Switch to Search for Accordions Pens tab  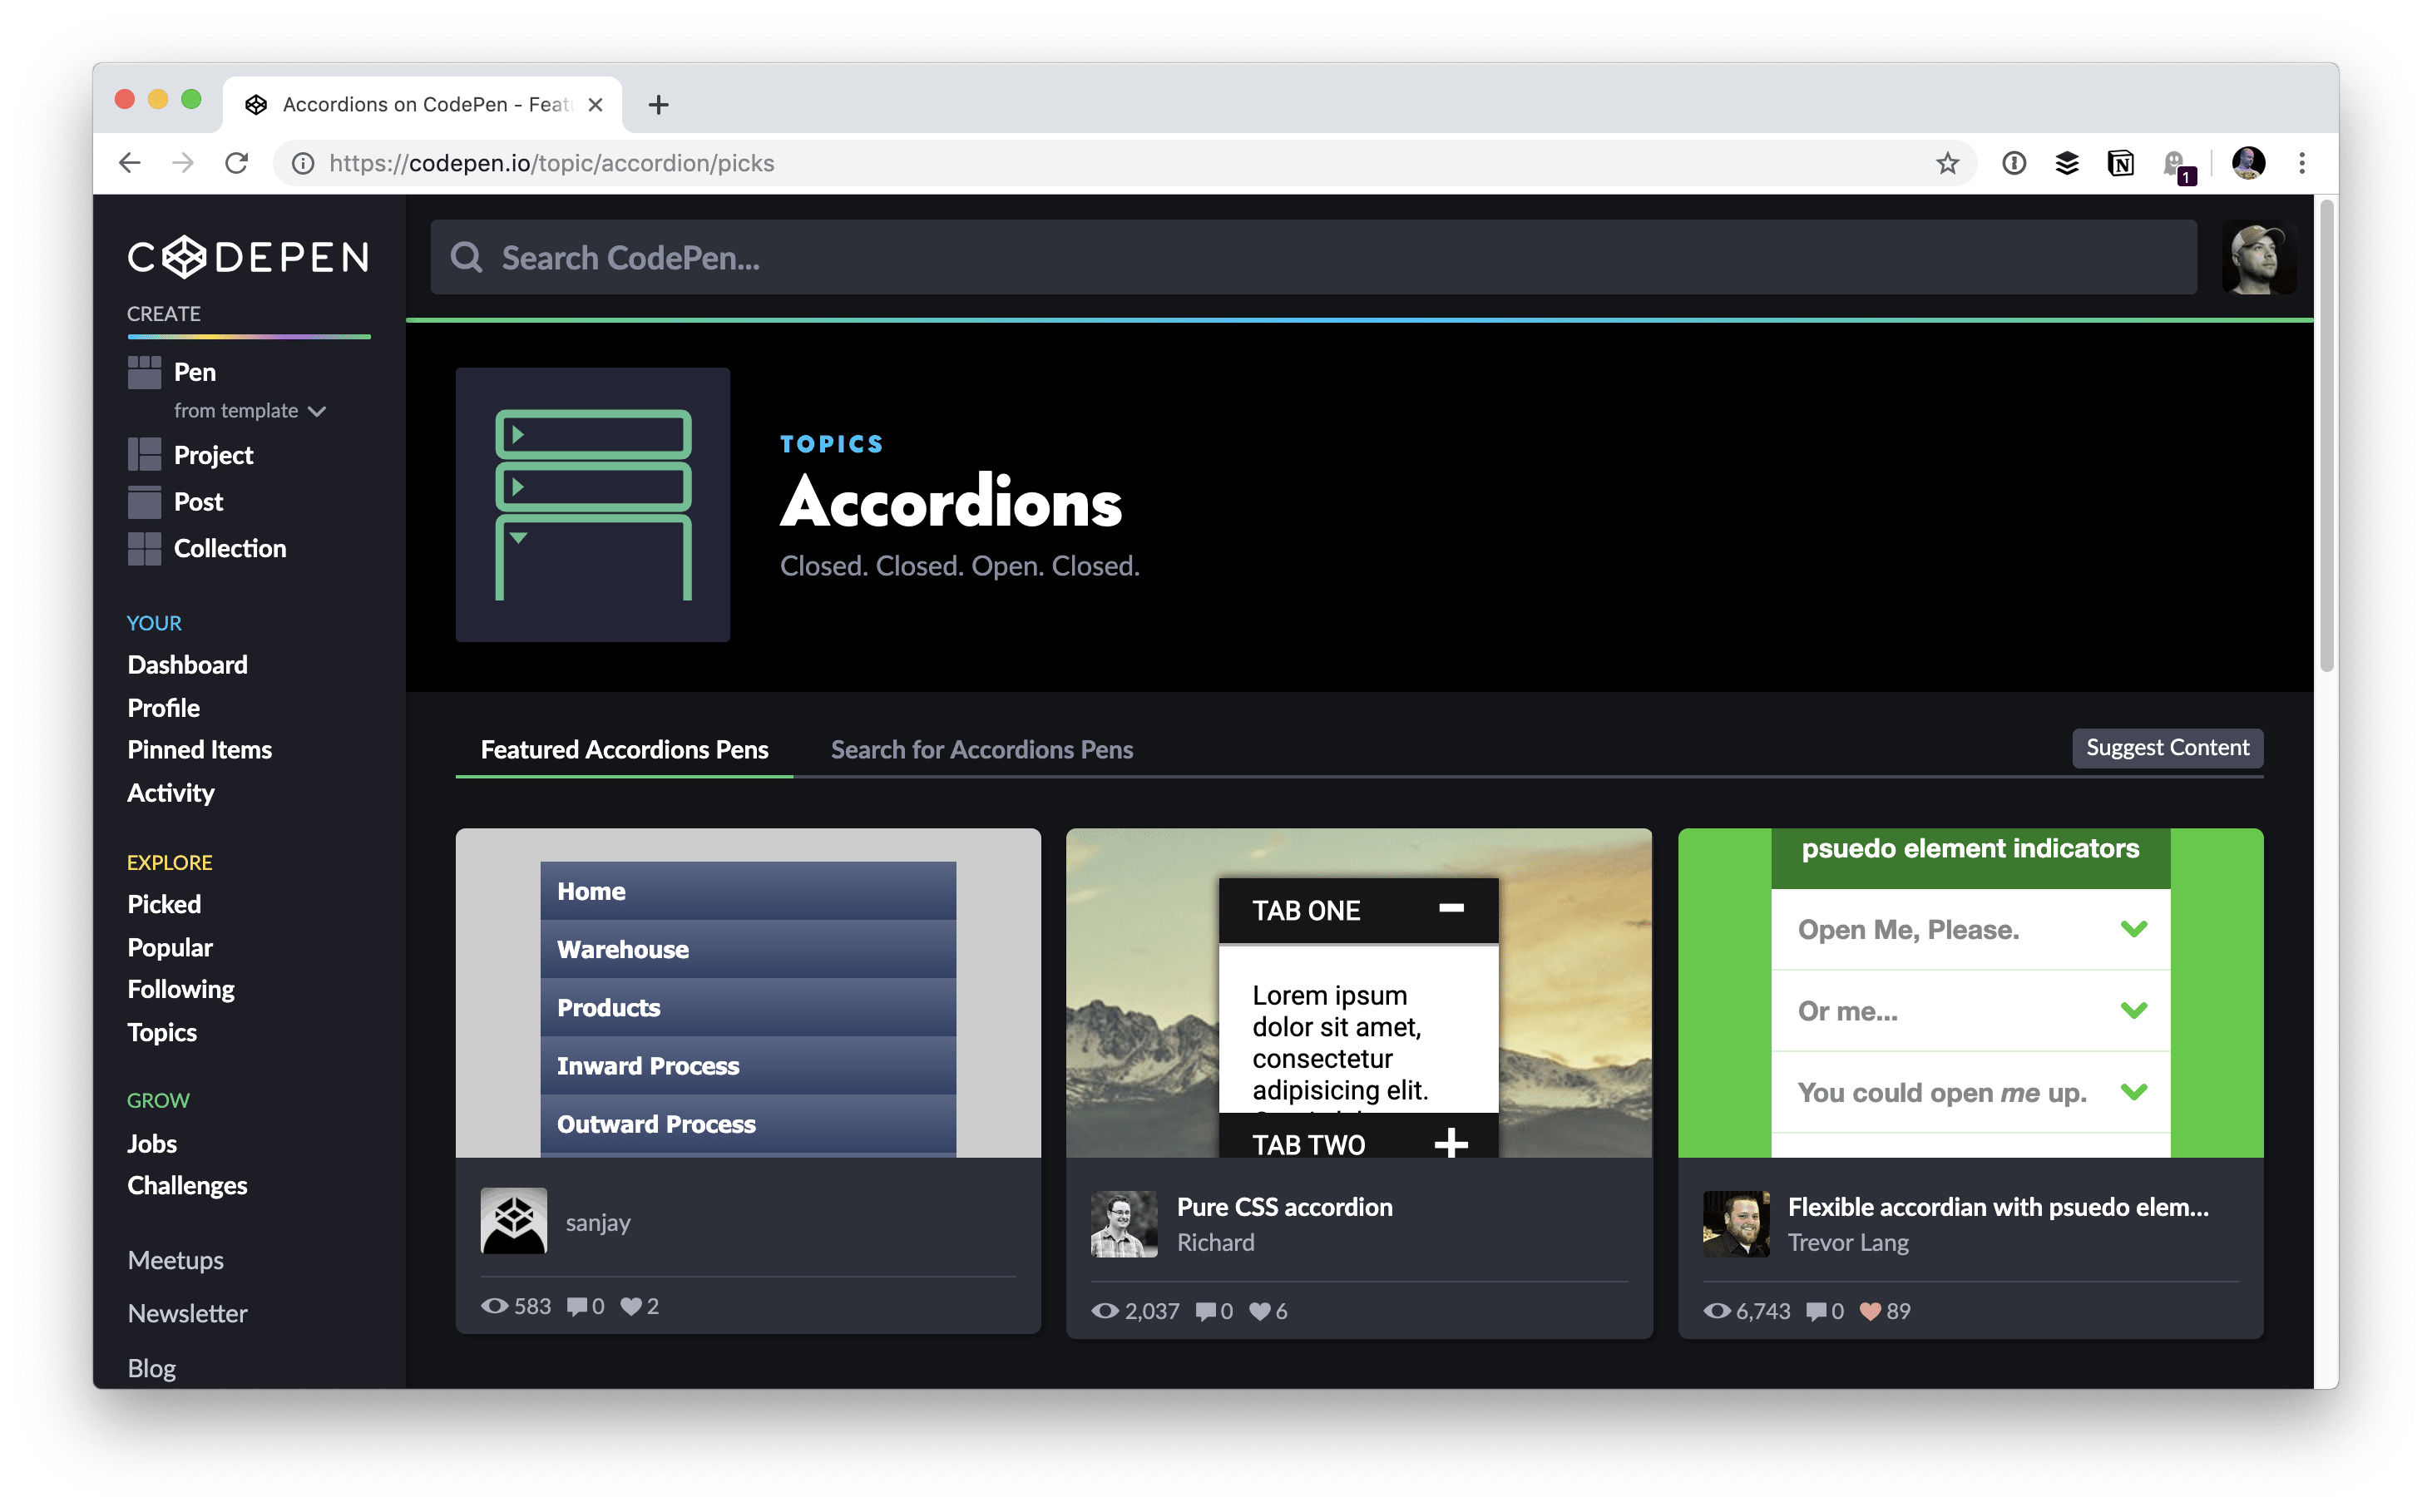tap(981, 749)
